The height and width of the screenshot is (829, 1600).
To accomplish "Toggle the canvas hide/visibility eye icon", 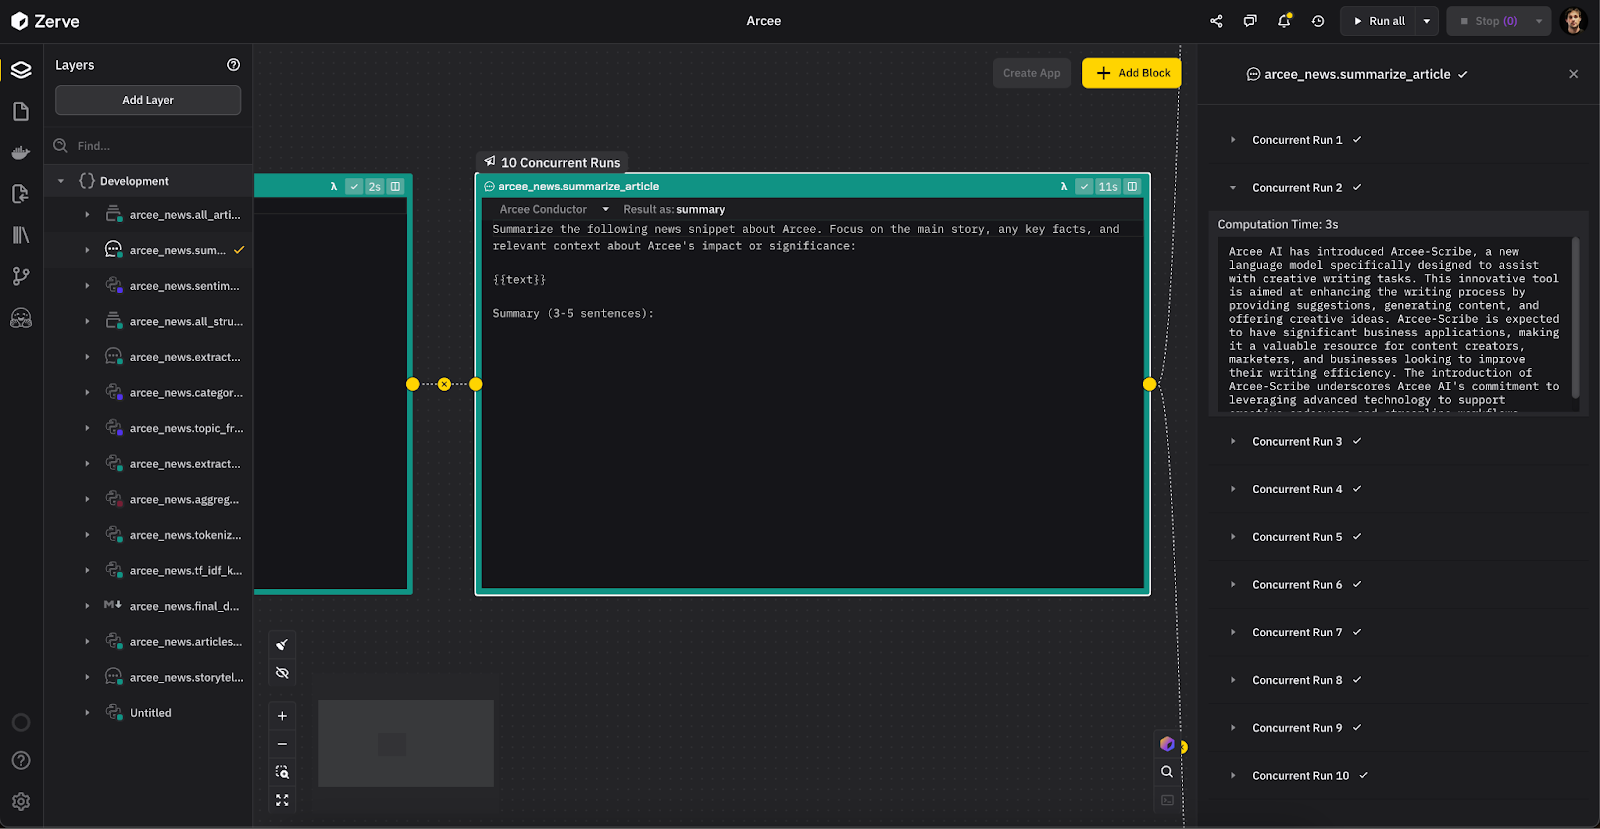I will (x=282, y=673).
